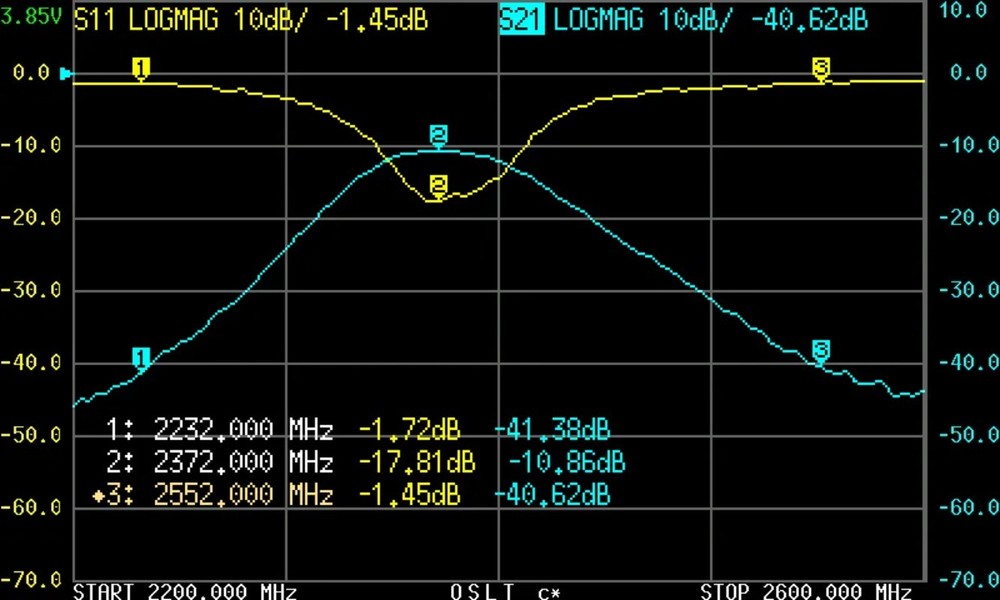Viewport: 1000px width, 600px height.
Task: Select yellow marker 2 at the S11 dip
Action: click(438, 185)
